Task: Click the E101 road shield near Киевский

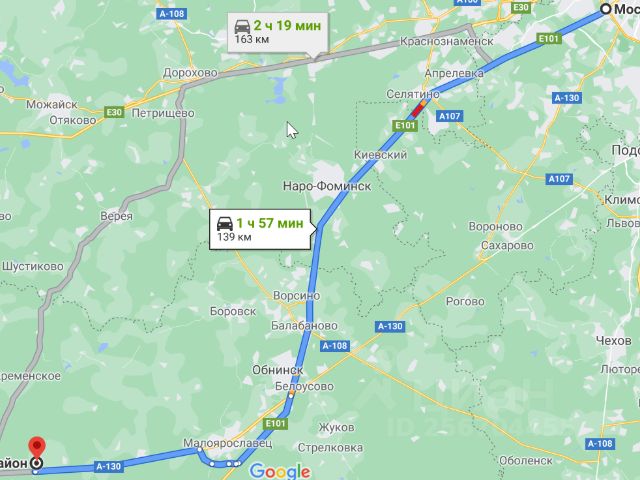Action: (x=405, y=125)
